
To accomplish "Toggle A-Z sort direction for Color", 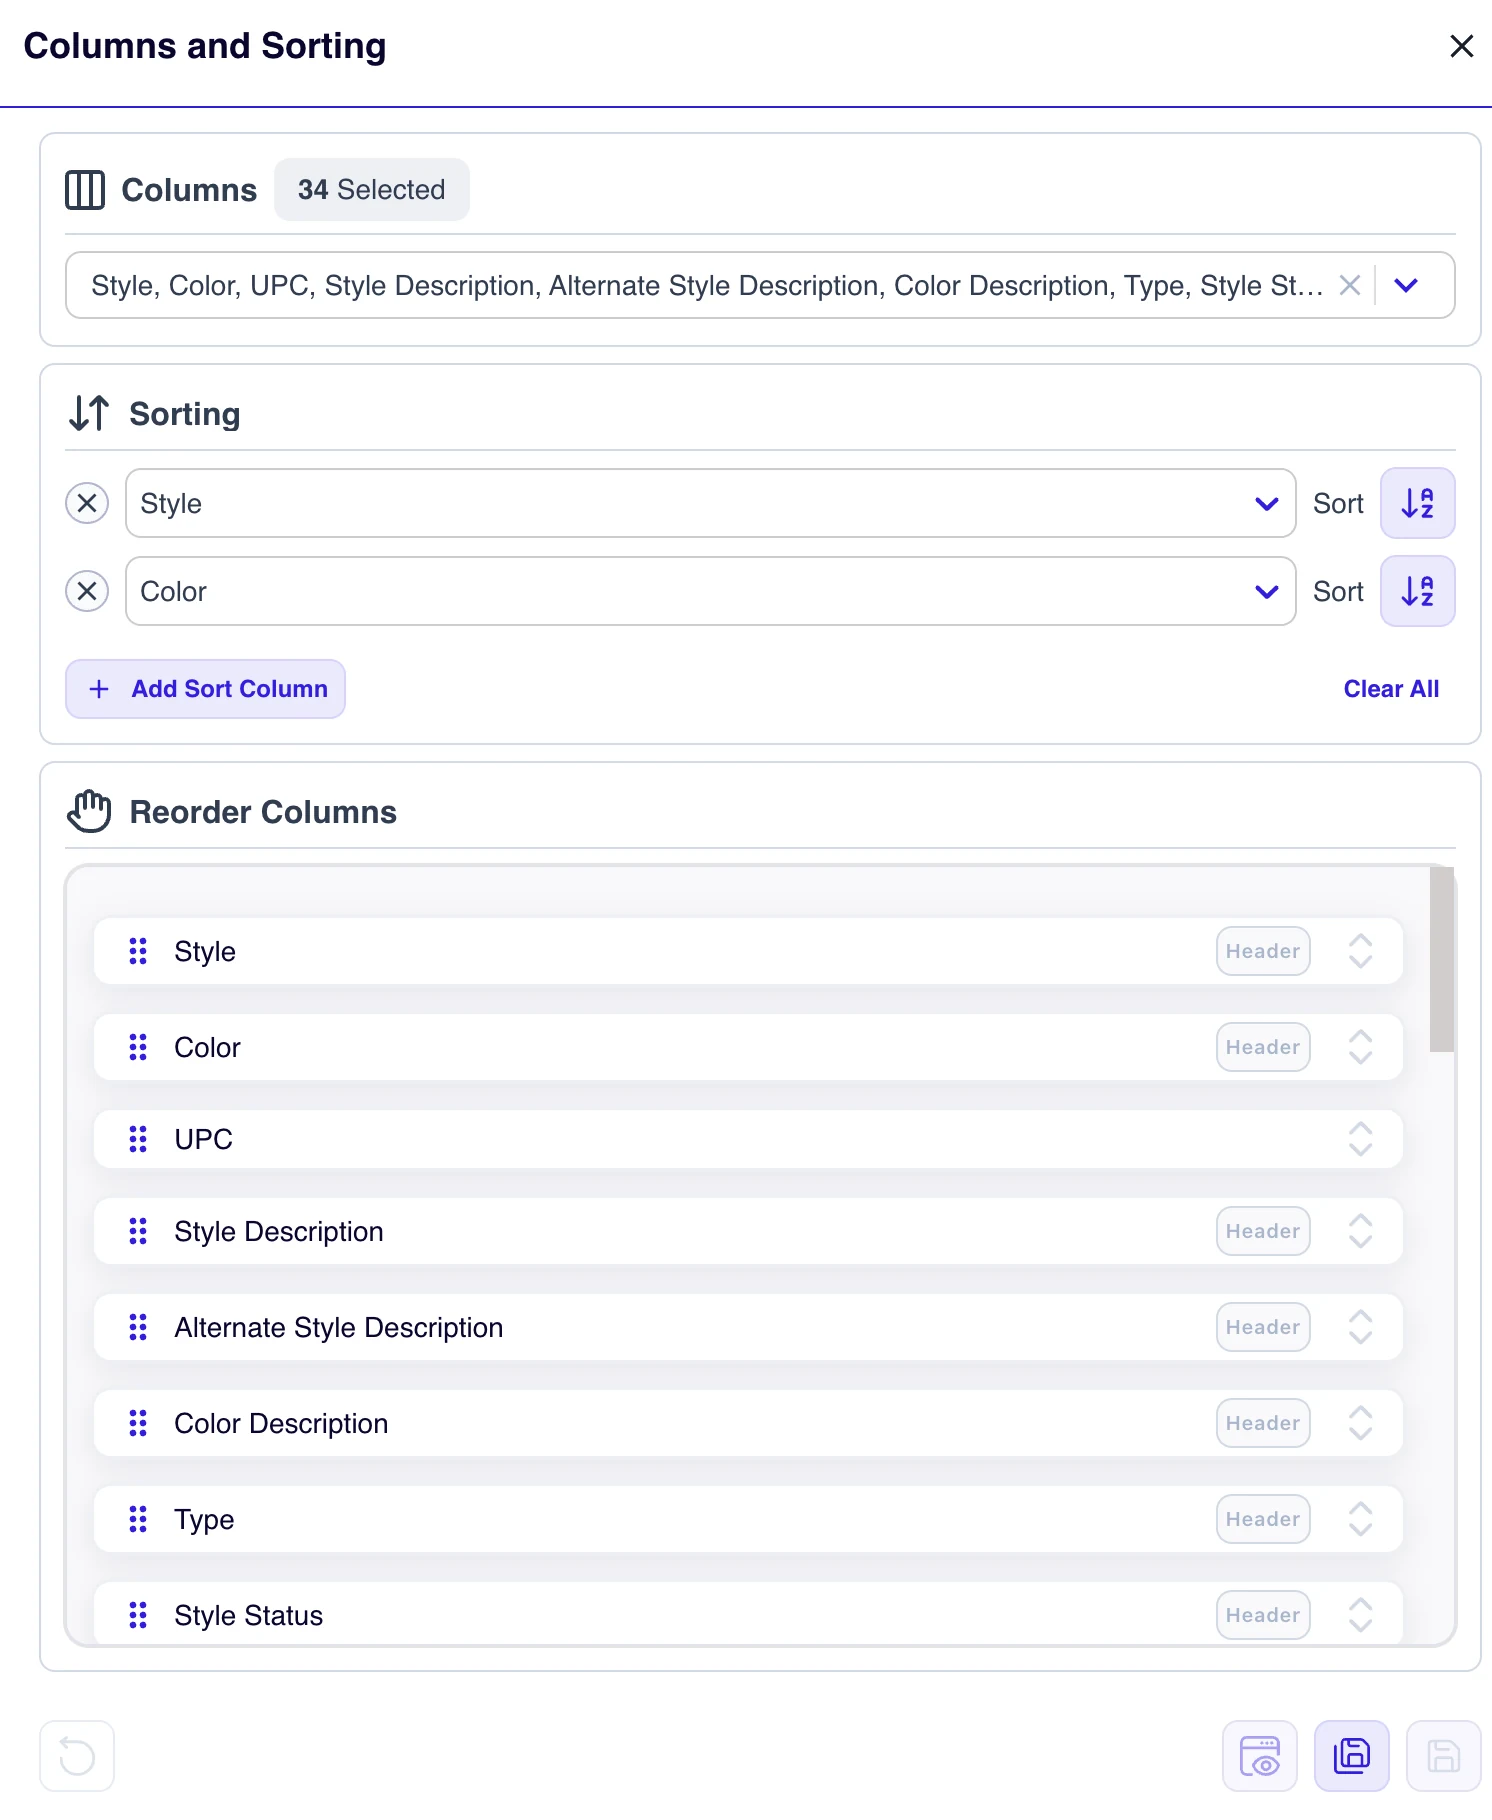I will [1417, 591].
